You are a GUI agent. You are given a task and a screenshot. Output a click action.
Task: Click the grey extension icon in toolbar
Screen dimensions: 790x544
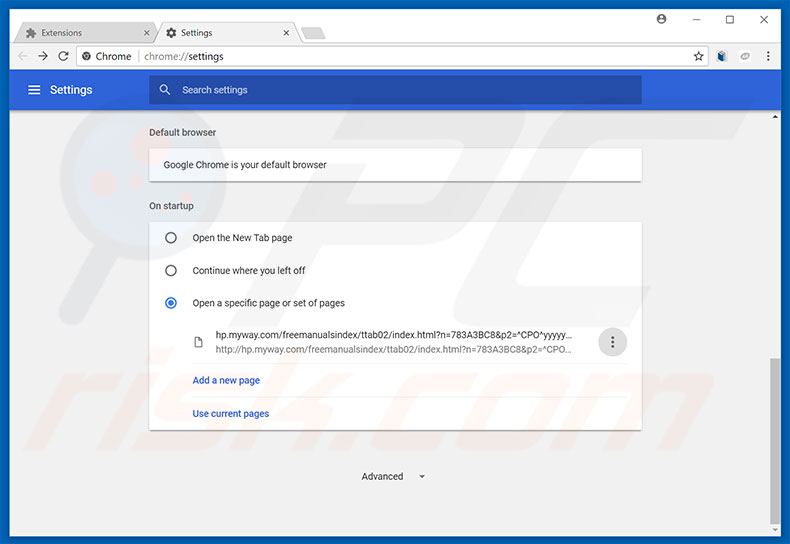pos(745,56)
